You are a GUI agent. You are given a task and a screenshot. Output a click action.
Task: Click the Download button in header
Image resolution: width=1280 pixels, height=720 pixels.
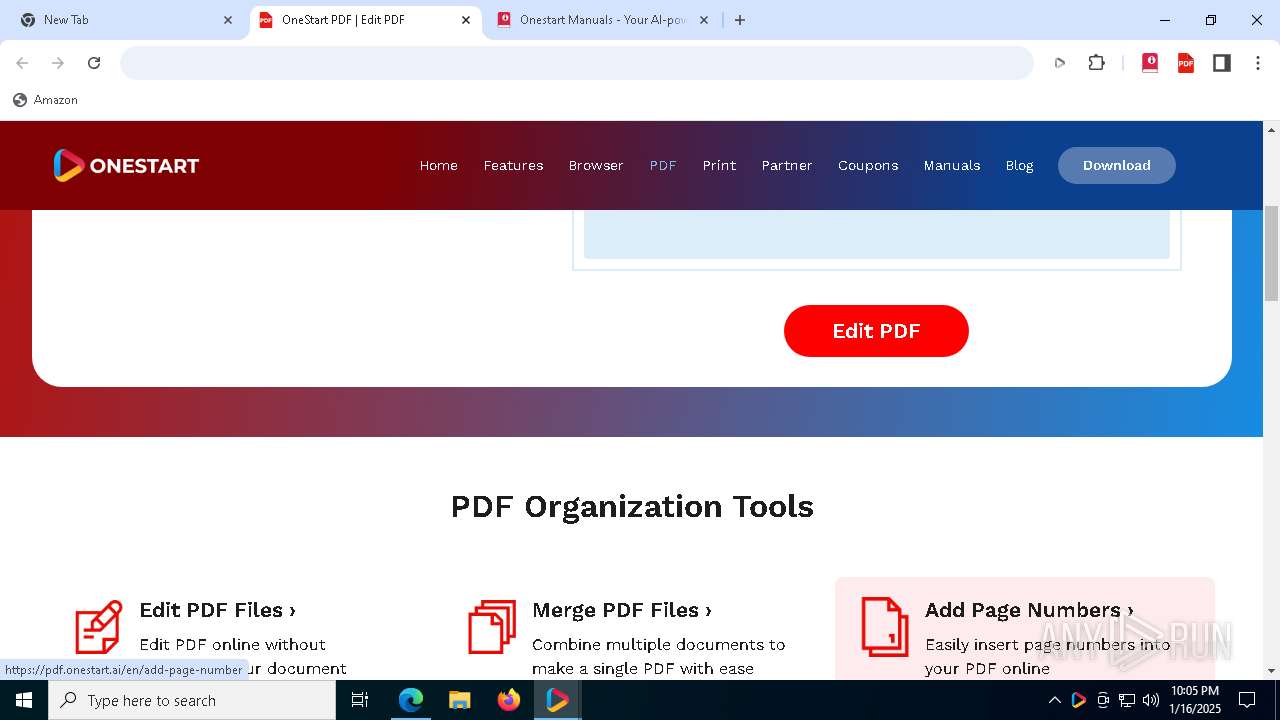(x=1117, y=165)
